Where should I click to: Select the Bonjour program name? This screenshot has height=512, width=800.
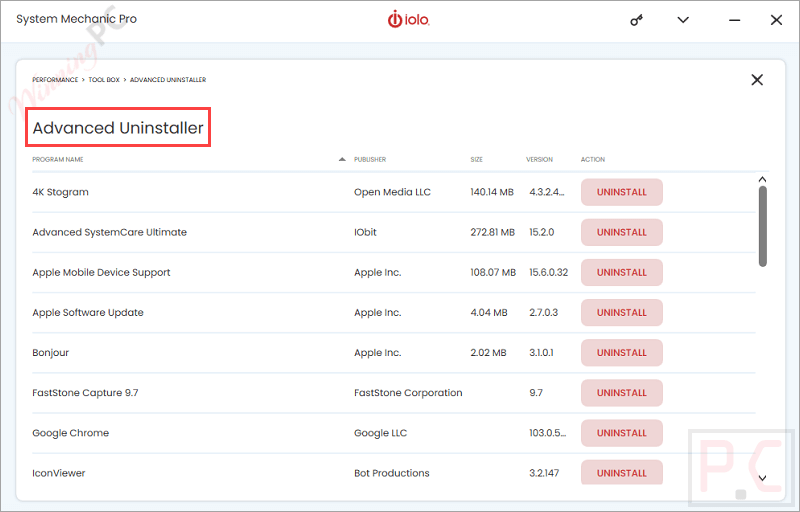(x=51, y=353)
